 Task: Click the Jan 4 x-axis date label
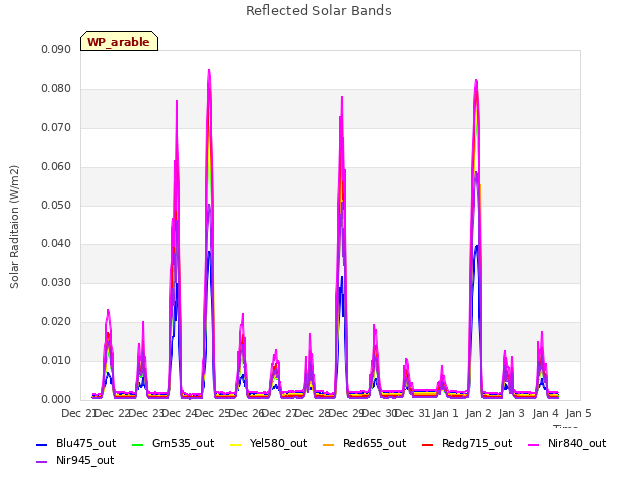coord(545,413)
